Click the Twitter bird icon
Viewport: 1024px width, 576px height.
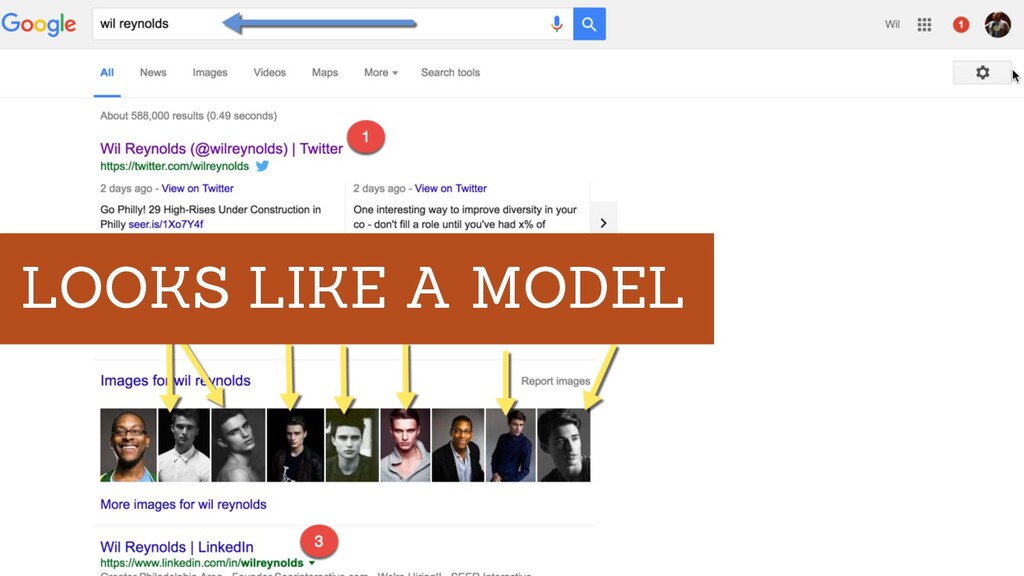point(263,166)
